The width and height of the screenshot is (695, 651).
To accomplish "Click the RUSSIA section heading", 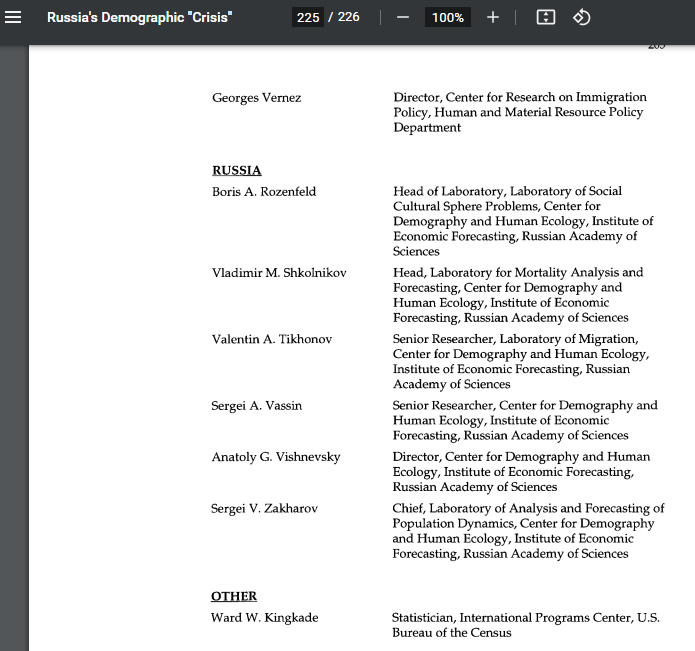I will tap(236, 170).
